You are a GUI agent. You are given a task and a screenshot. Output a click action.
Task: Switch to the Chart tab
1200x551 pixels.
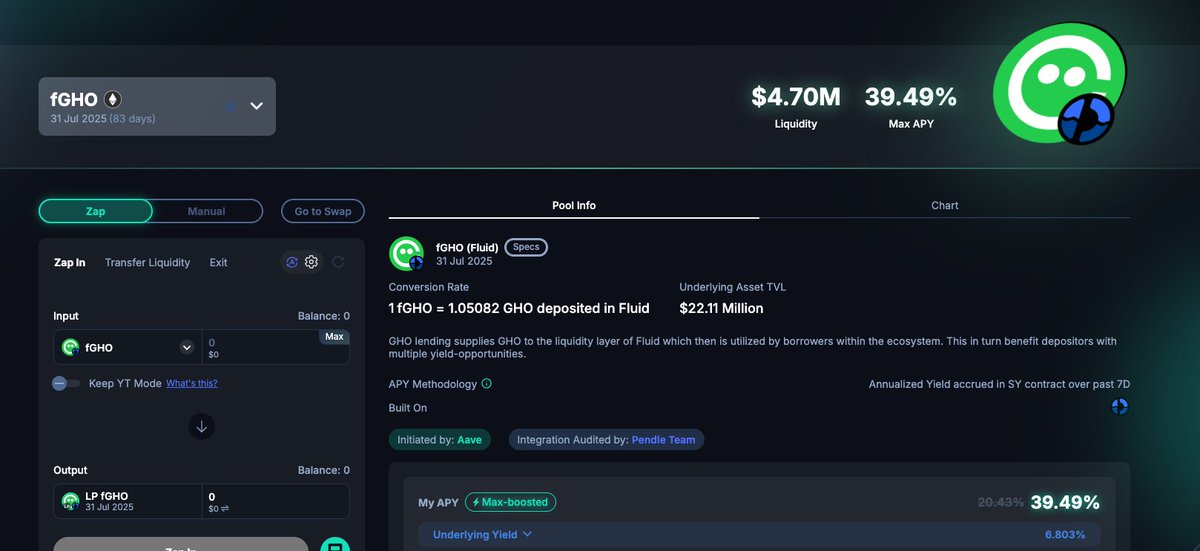[944, 205]
